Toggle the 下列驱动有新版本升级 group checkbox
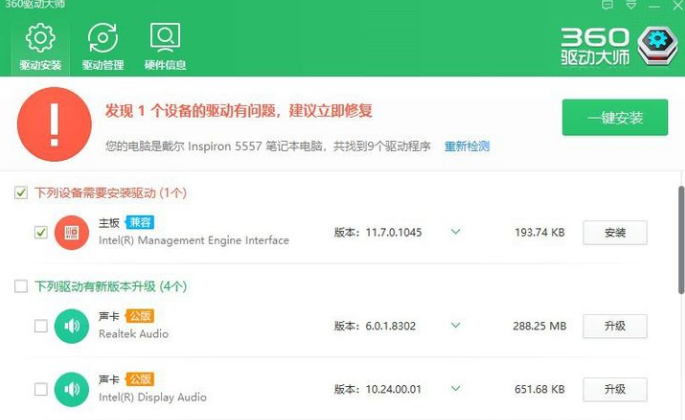This screenshot has height=420, width=685. point(21,286)
